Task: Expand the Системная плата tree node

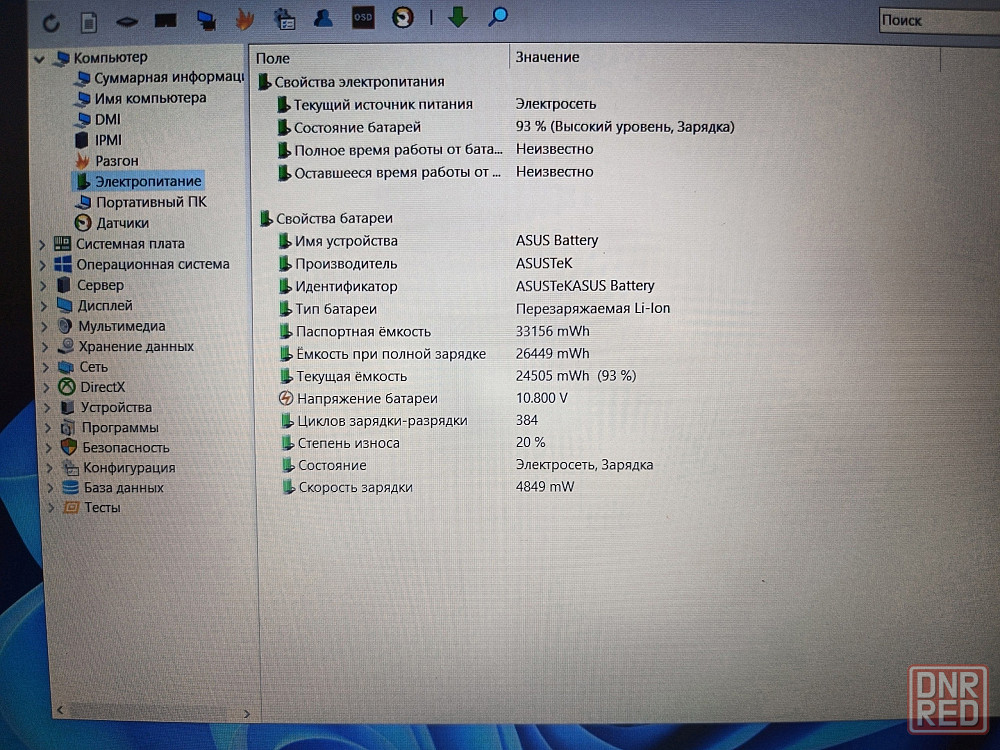Action: point(43,244)
